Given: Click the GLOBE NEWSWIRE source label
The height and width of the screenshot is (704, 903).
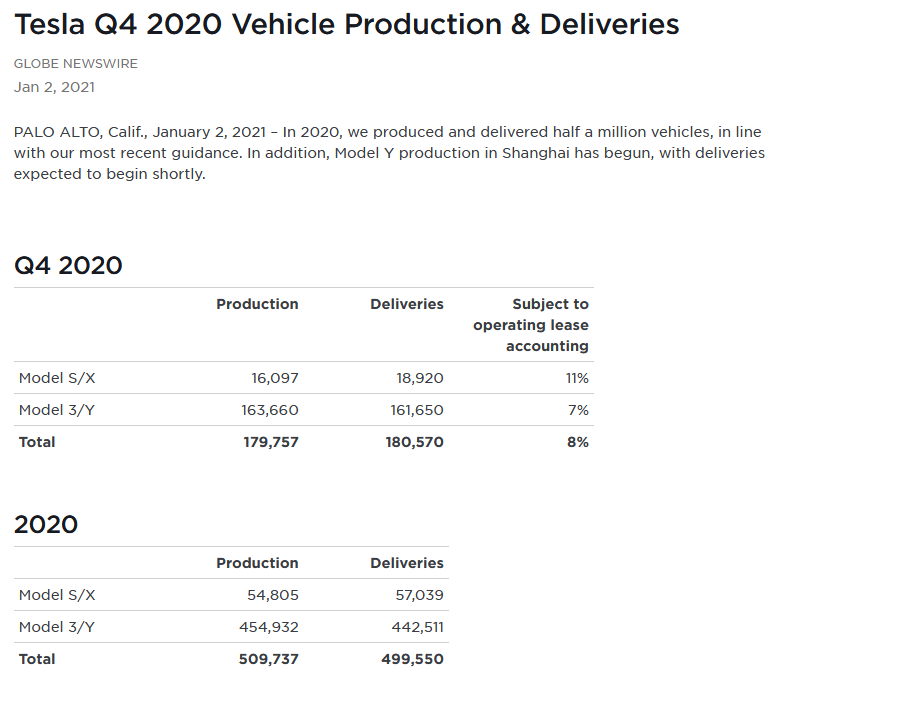Looking at the screenshot, I should tap(76, 64).
